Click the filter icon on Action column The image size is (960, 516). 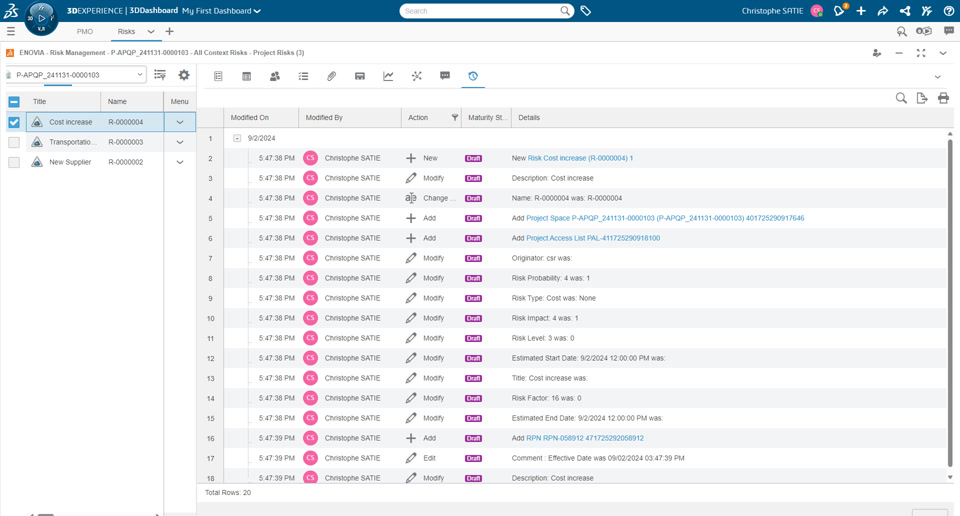click(x=455, y=118)
